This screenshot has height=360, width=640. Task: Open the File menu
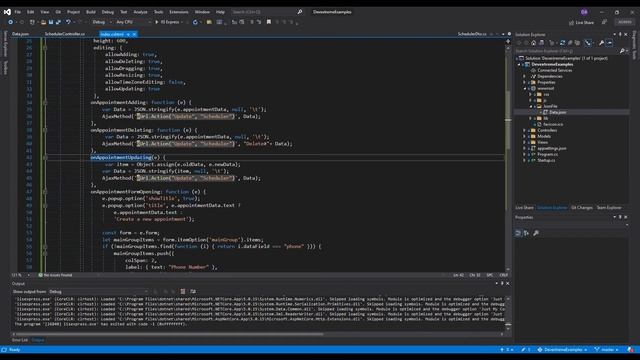pos(18,12)
